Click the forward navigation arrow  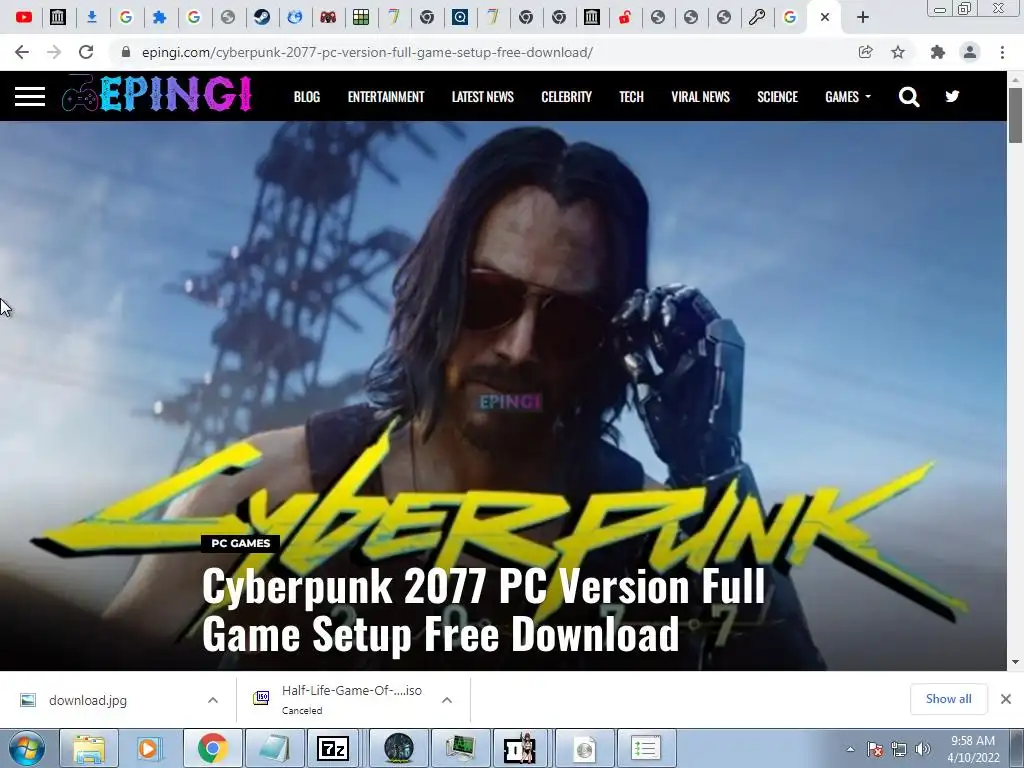pos(54,52)
